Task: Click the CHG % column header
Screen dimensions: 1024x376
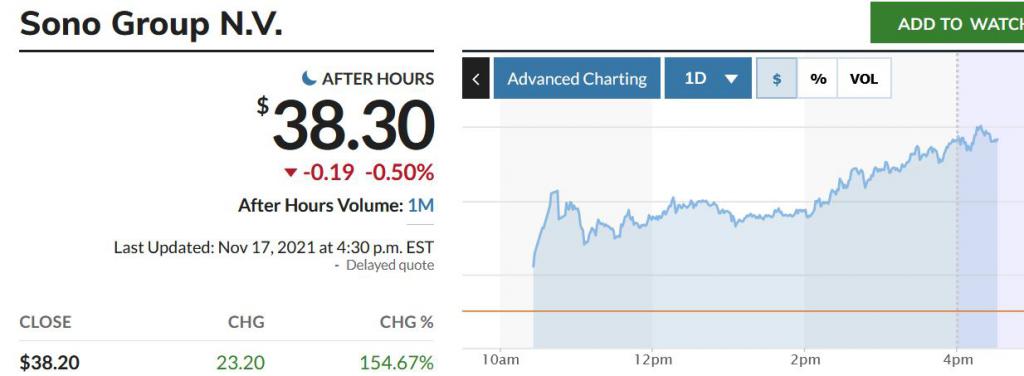Action: [x=406, y=322]
